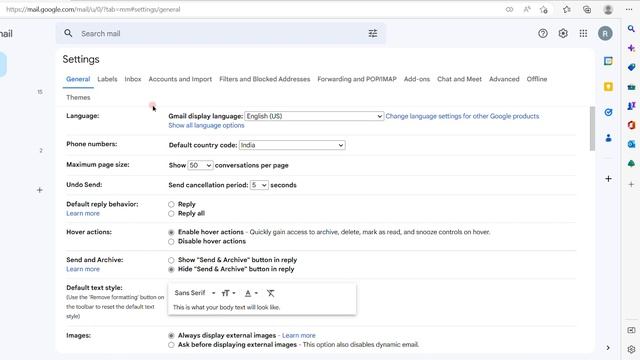The image size is (640, 360).
Task: Open Google Tasks in side panel
Action: click(x=608, y=112)
